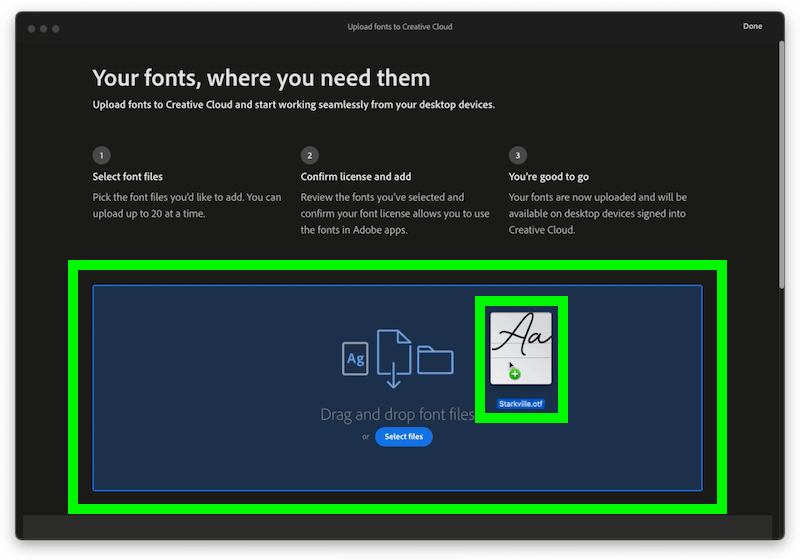Click the Select files button
This screenshot has height=560, width=800.
404,437
